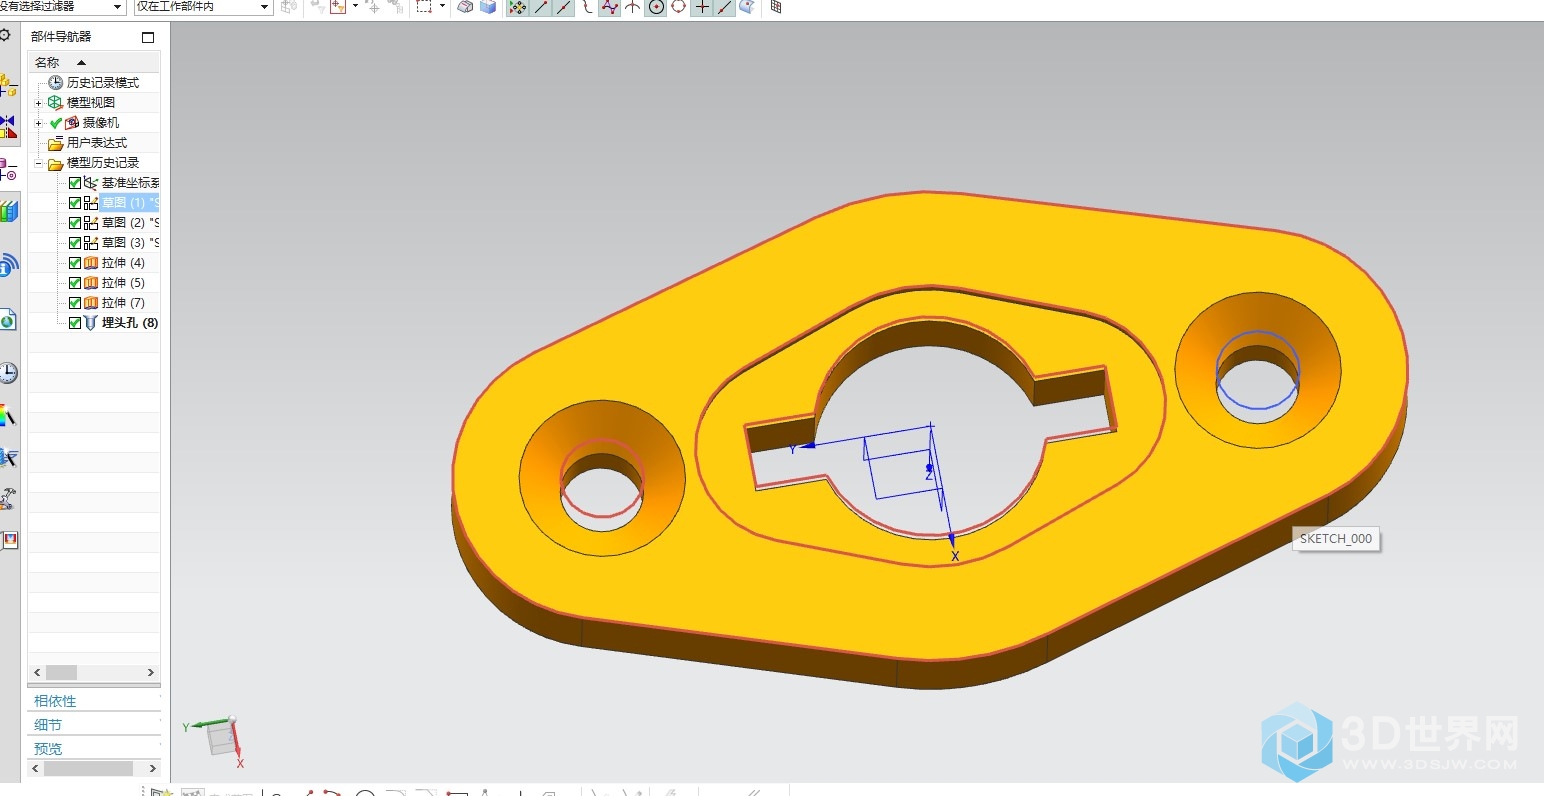Expand the 模型视图 tree node
This screenshot has height=796, width=1544.
pyautogui.click(x=39, y=103)
